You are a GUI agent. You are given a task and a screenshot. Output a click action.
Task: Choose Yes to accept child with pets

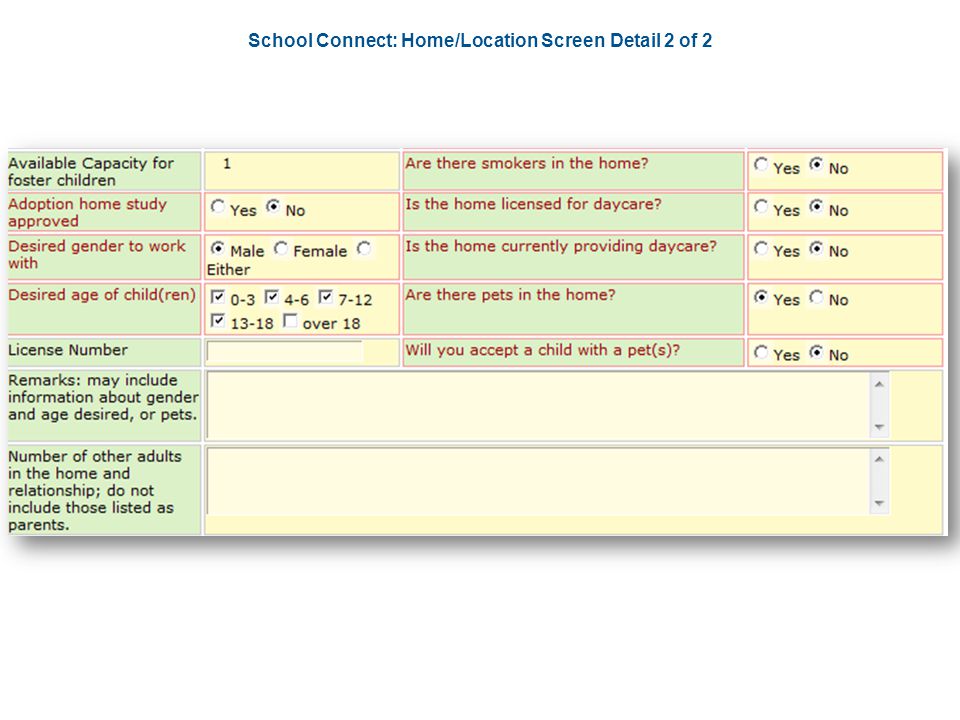pos(760,352)
